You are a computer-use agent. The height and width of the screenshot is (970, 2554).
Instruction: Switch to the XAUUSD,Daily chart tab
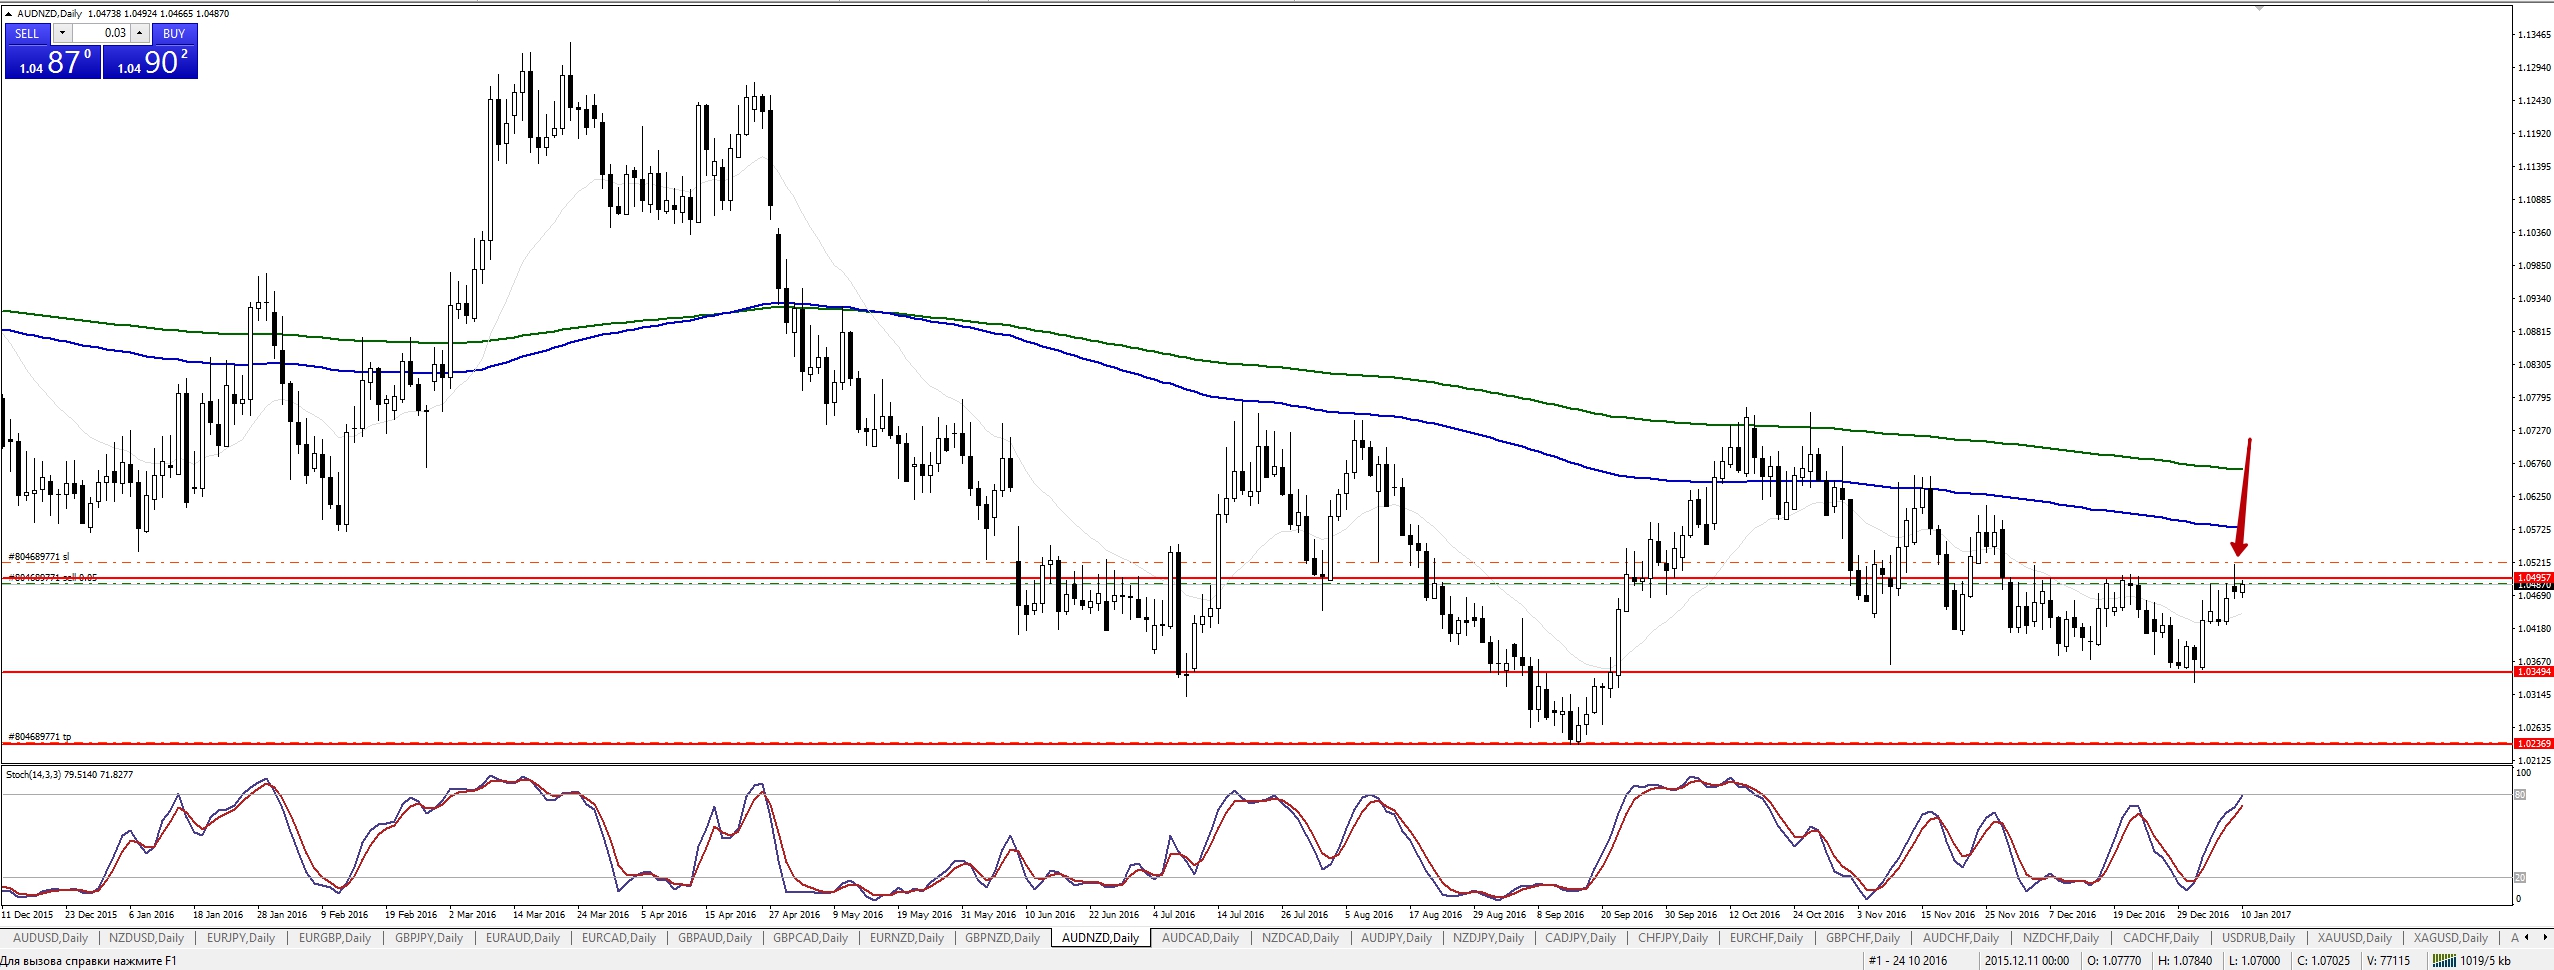pyautogui.click(x=2355, y=938)
